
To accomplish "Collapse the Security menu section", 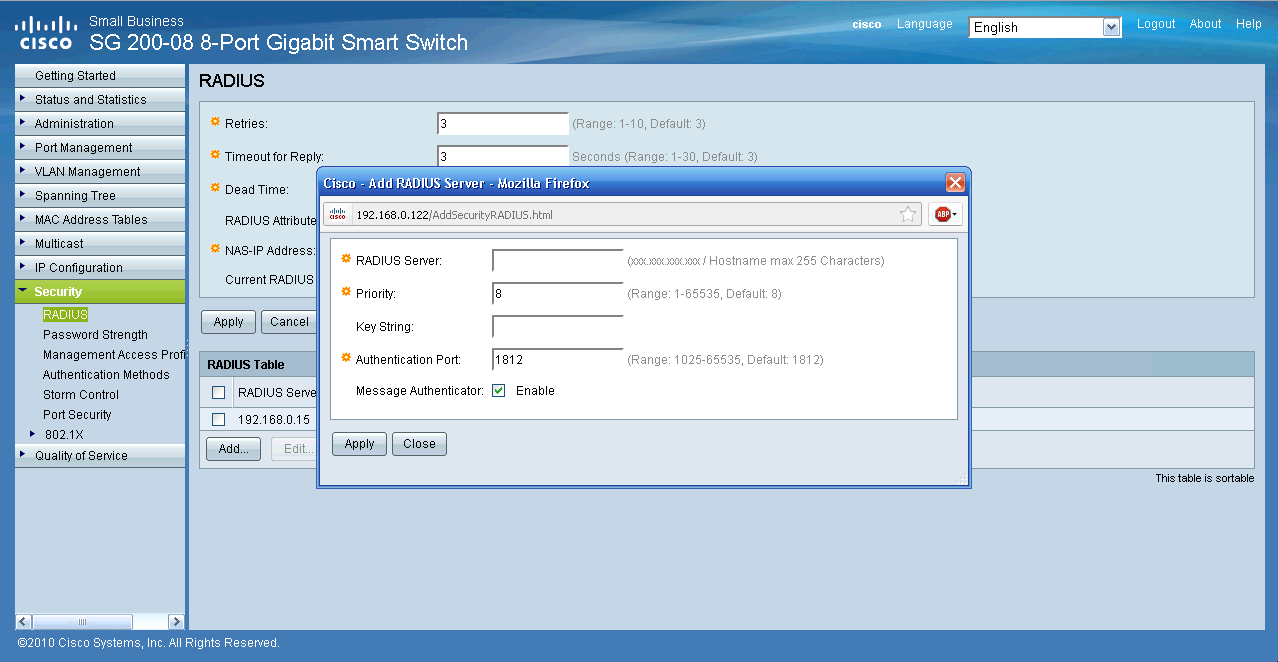I will pos(58,292).
